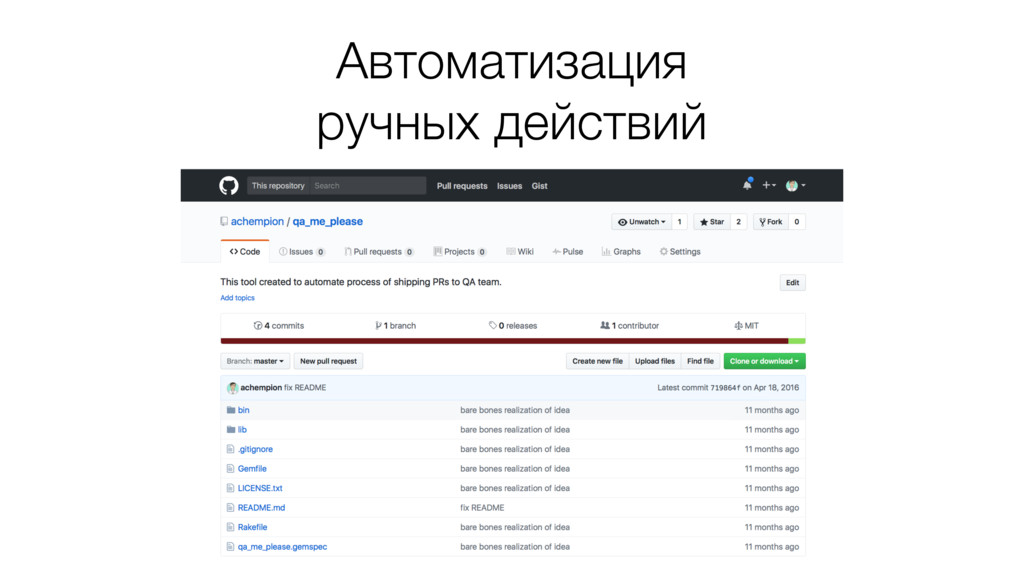Open the lib folder

(x=242, y=430)
